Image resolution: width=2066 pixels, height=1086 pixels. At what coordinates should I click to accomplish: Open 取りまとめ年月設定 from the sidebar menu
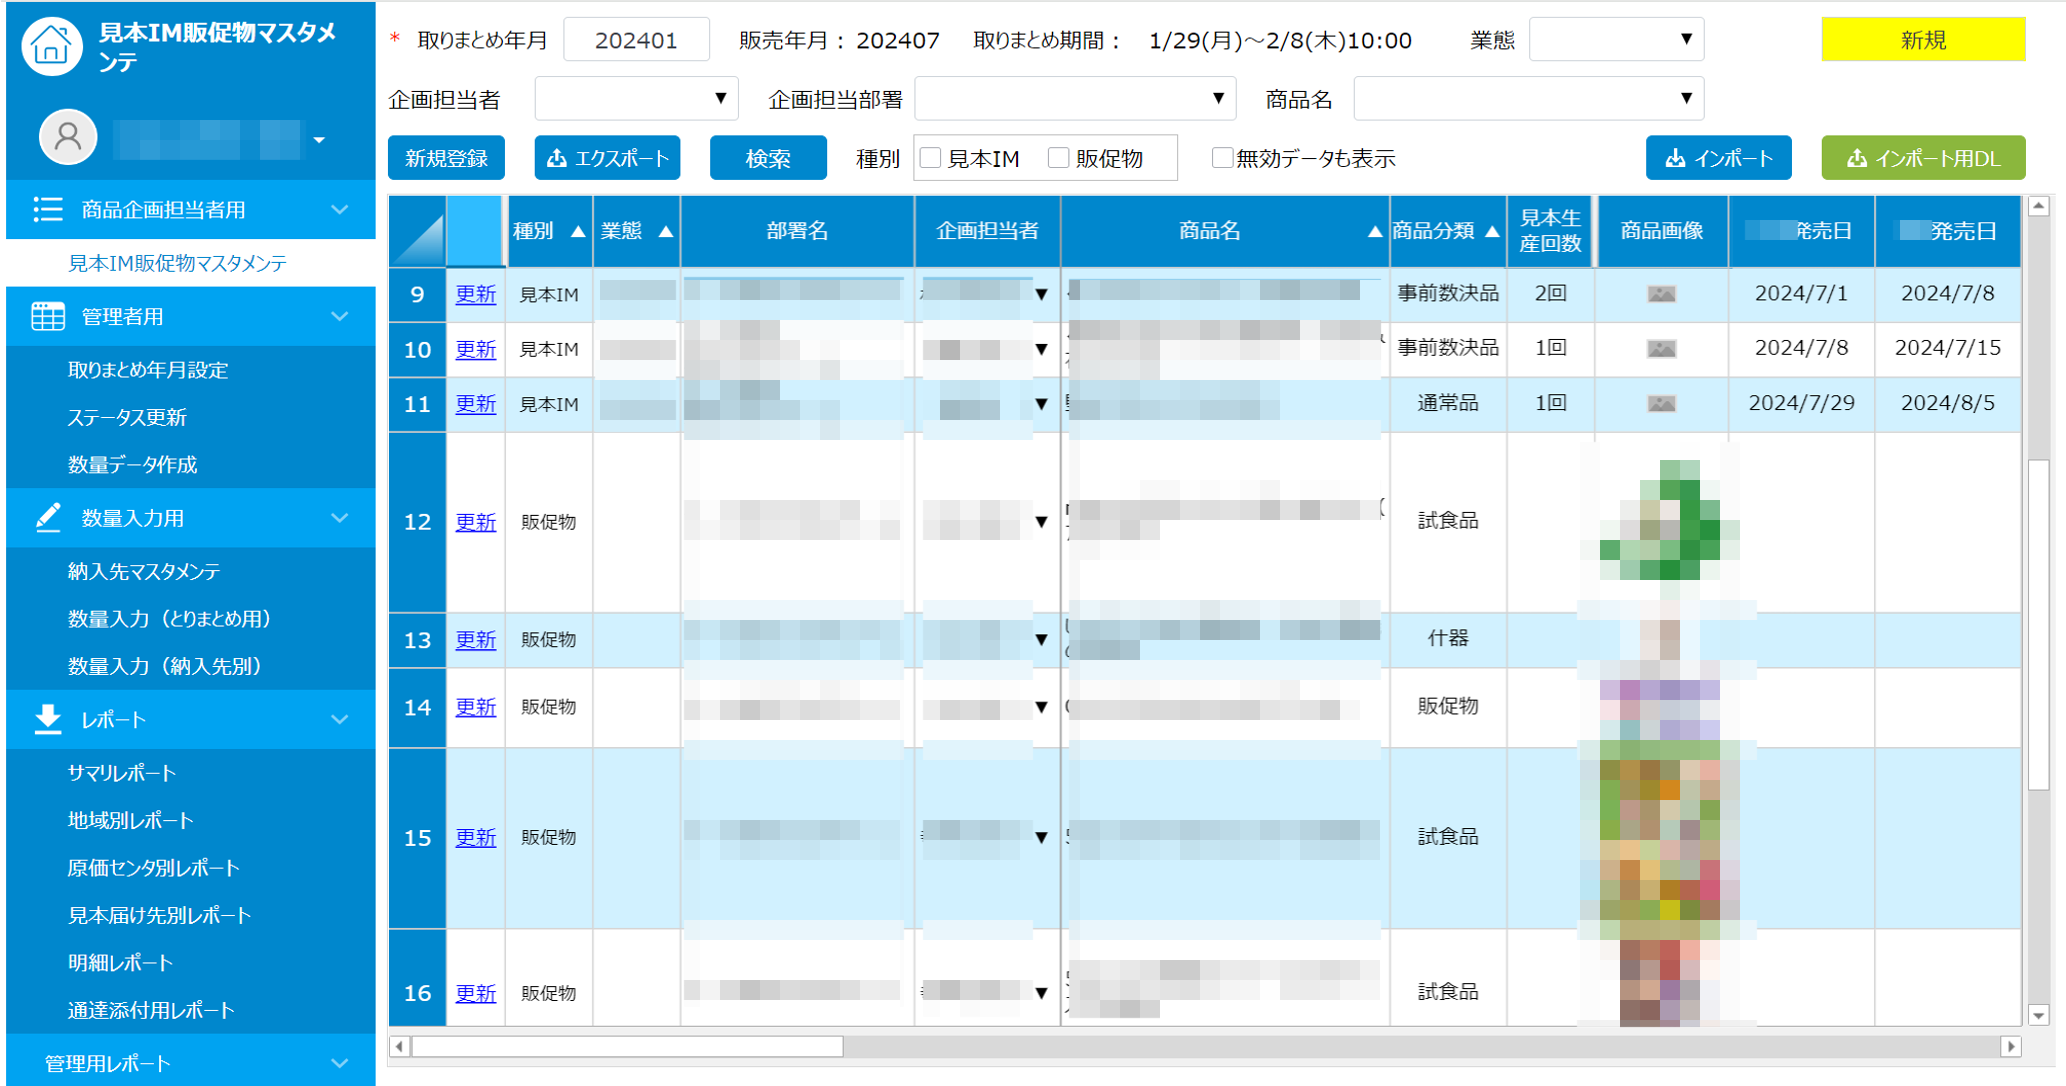coord(146,370)
